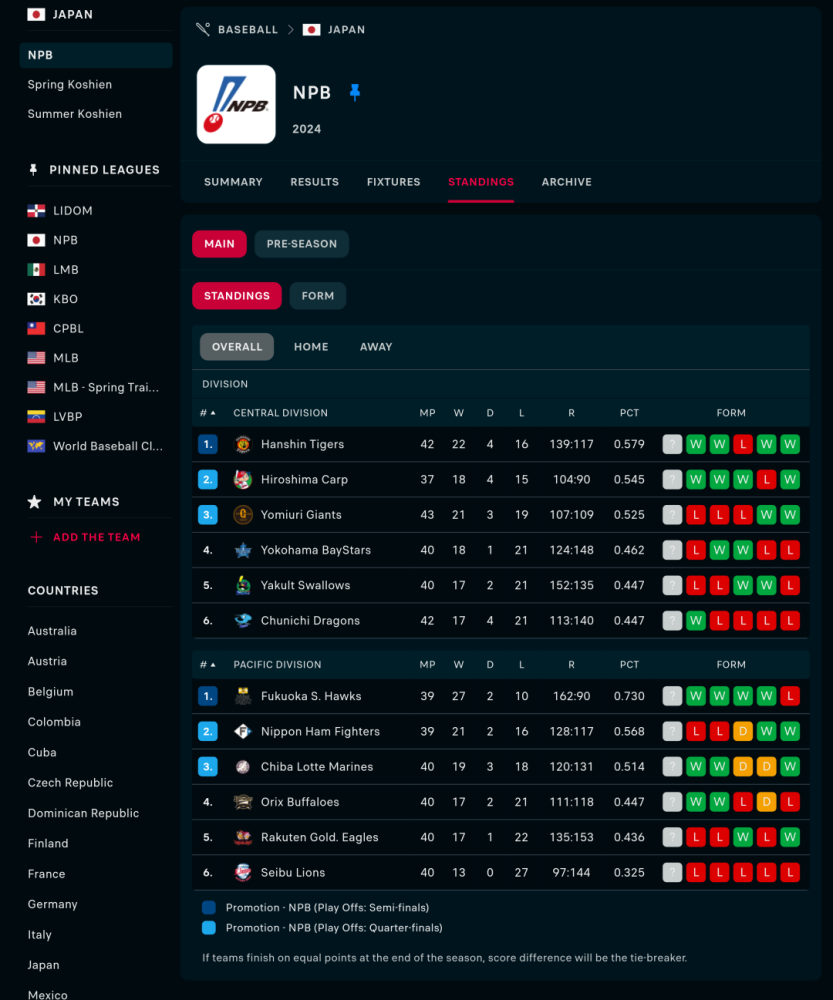Select the Pre-Season stage toggle
Image resolution: width=833 pixels, height=1000 pixels.
coord(302,244)
